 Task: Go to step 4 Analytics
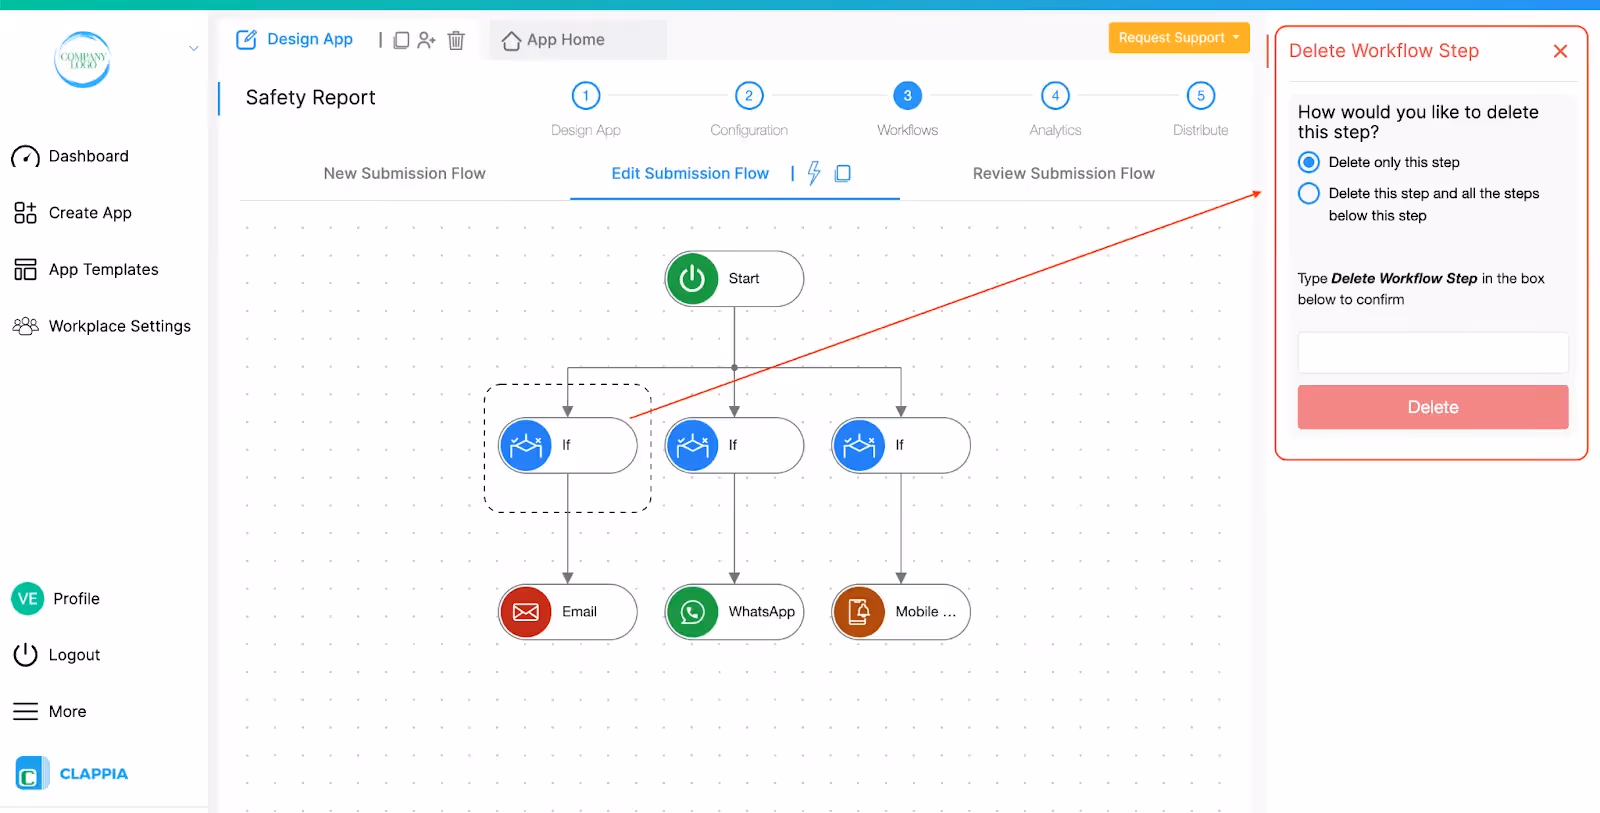(1055, 96)
